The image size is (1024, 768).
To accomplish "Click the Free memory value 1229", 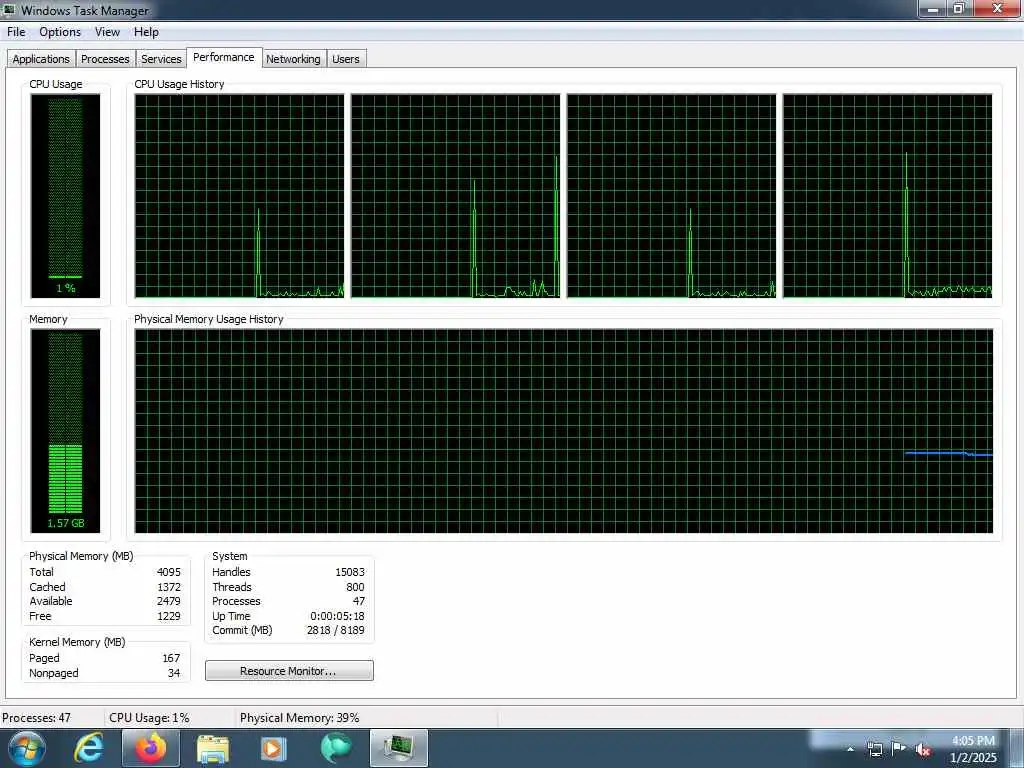I will tap(168, 616).
